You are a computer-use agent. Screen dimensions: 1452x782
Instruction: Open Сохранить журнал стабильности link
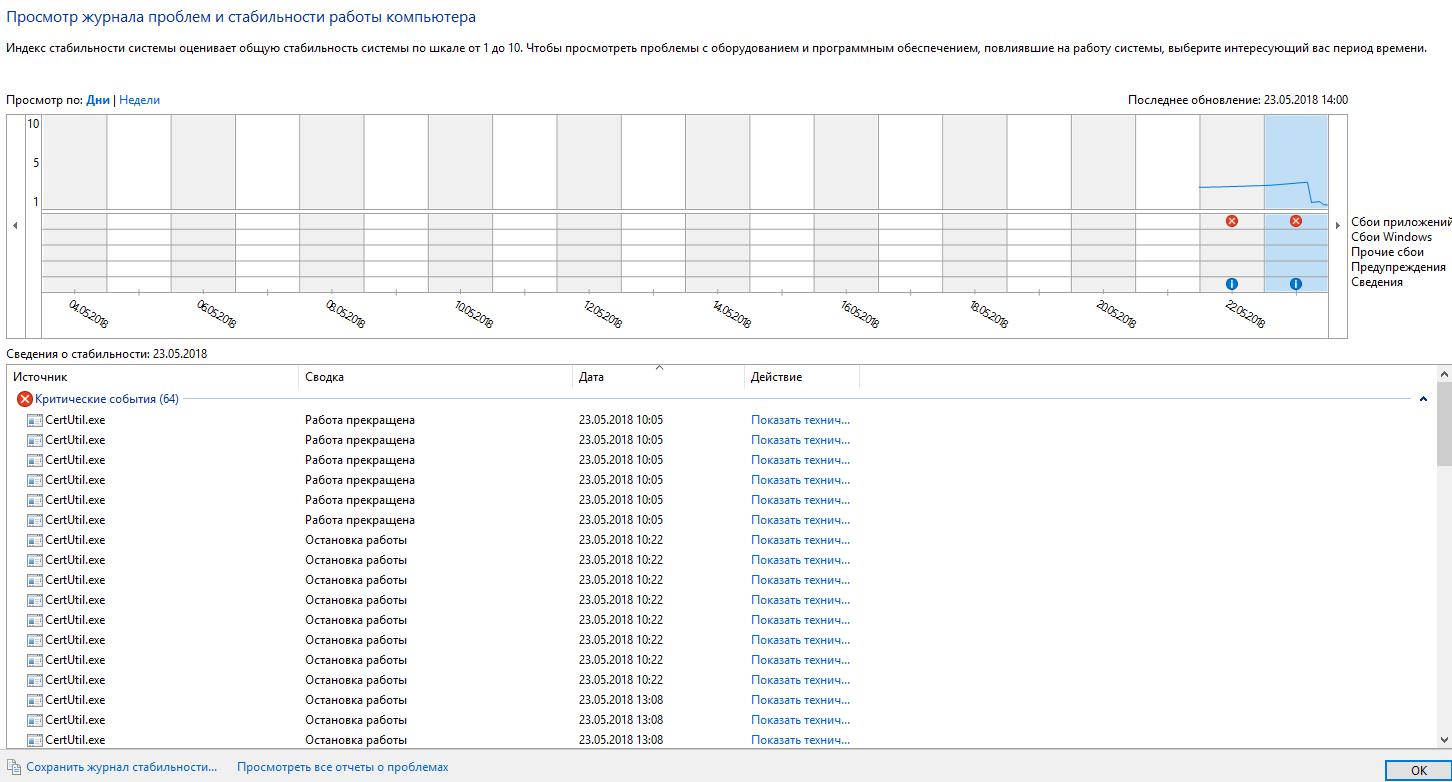tap(122, 767)
